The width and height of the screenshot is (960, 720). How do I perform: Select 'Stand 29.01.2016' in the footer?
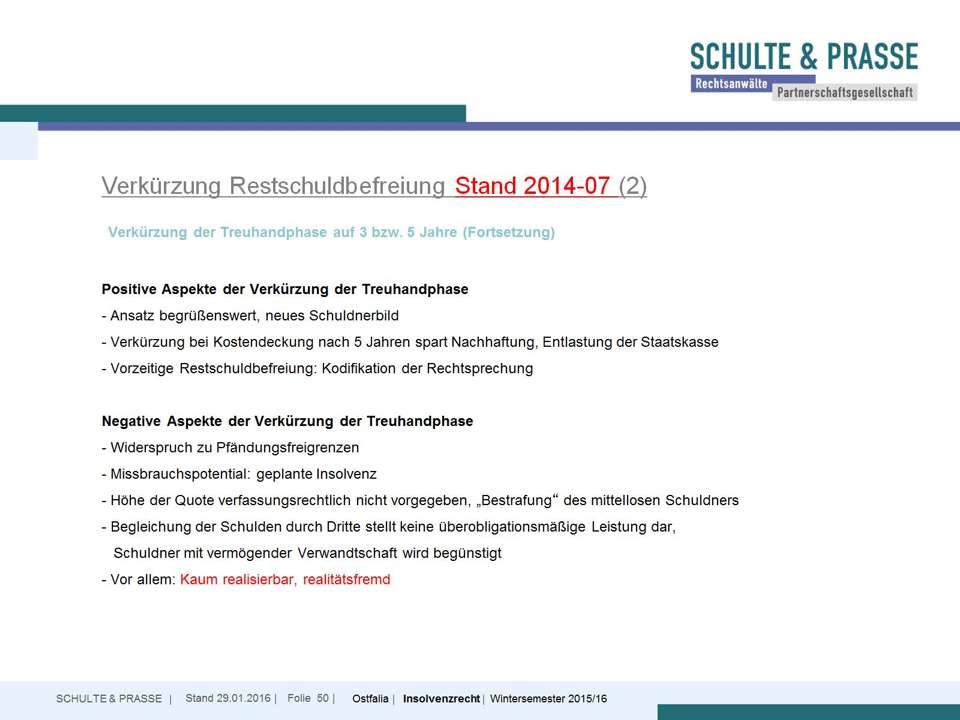[228, 698]
